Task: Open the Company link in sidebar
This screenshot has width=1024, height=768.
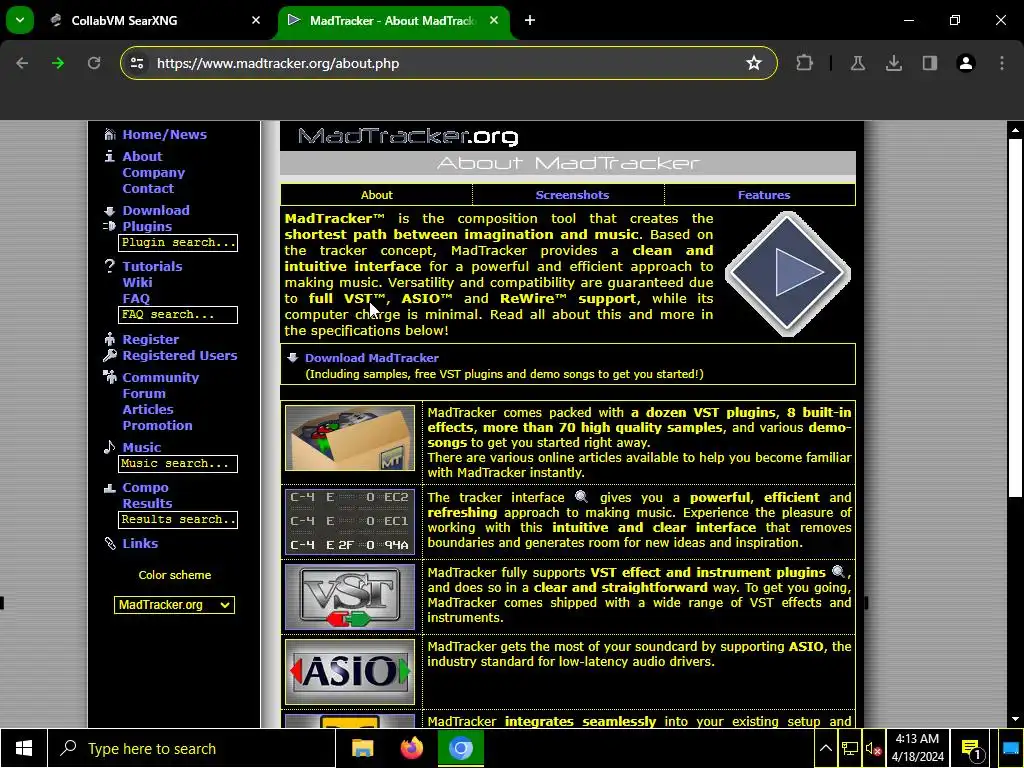Action: (153, 172)
